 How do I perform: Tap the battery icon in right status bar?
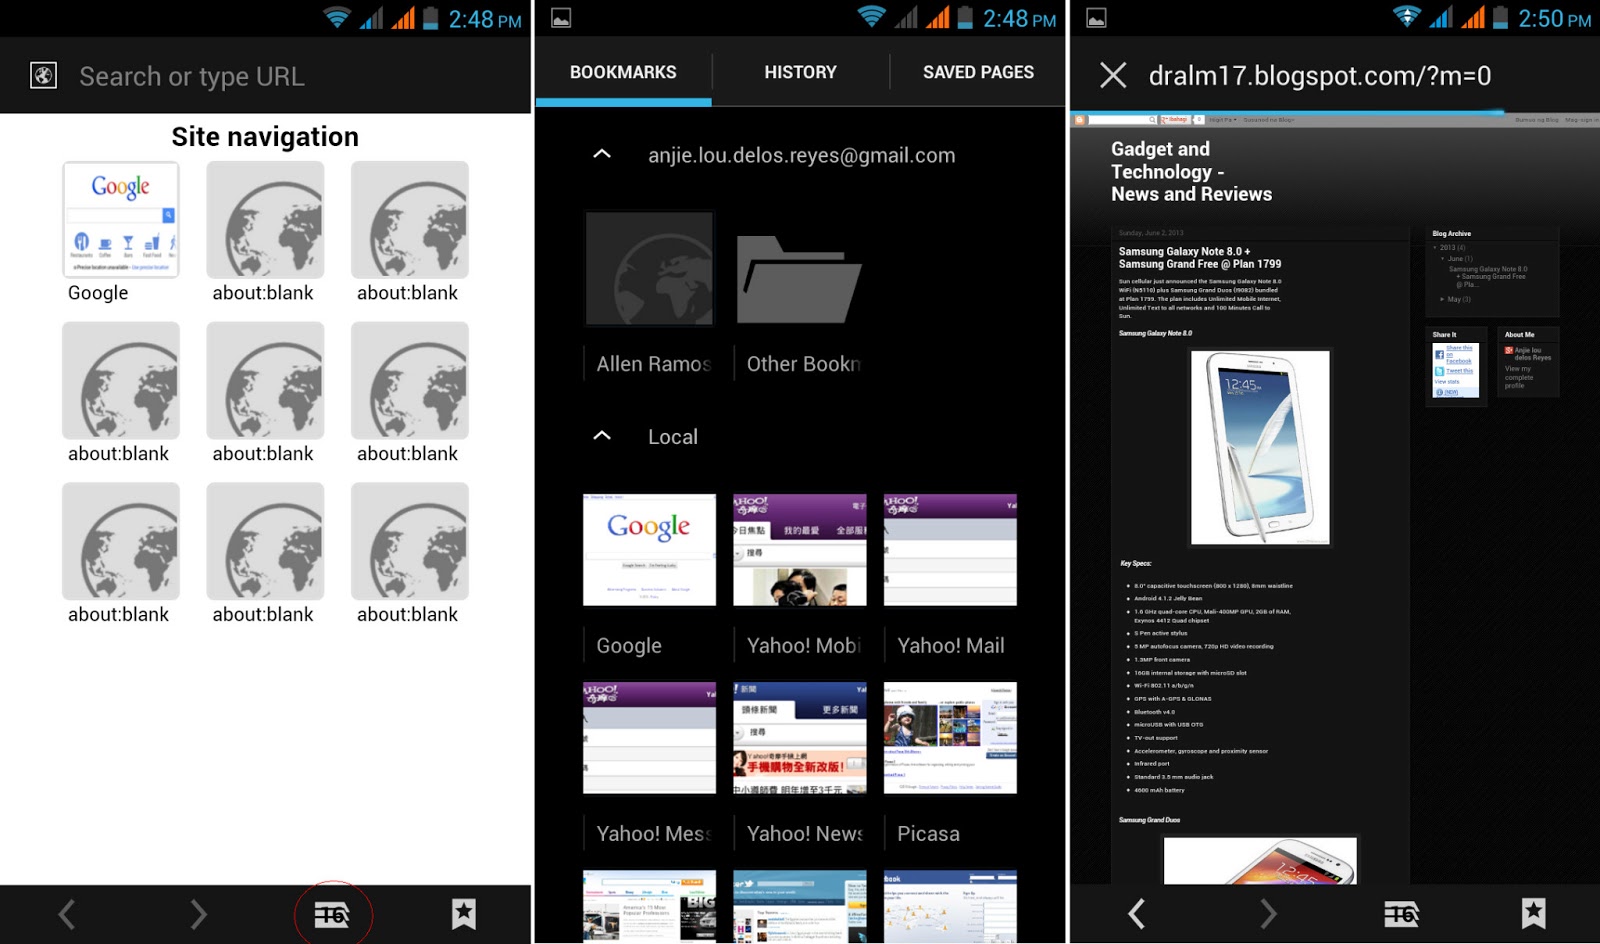click(1500, 18)
